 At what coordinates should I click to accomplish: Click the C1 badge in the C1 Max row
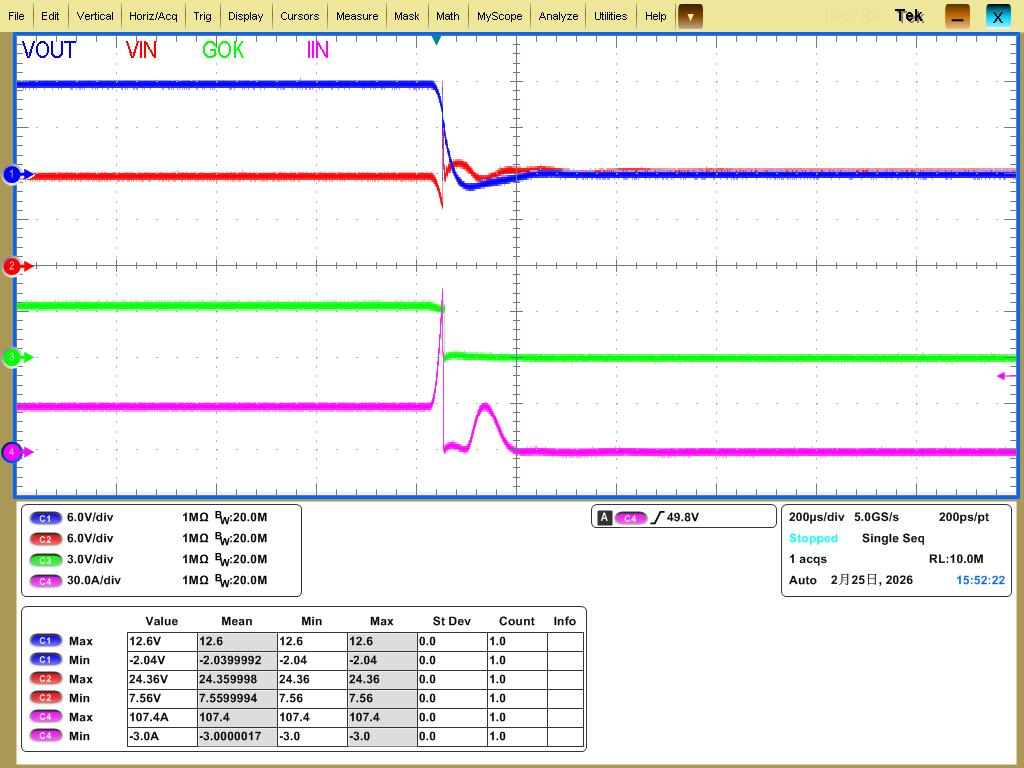click(x=45, y=641)
